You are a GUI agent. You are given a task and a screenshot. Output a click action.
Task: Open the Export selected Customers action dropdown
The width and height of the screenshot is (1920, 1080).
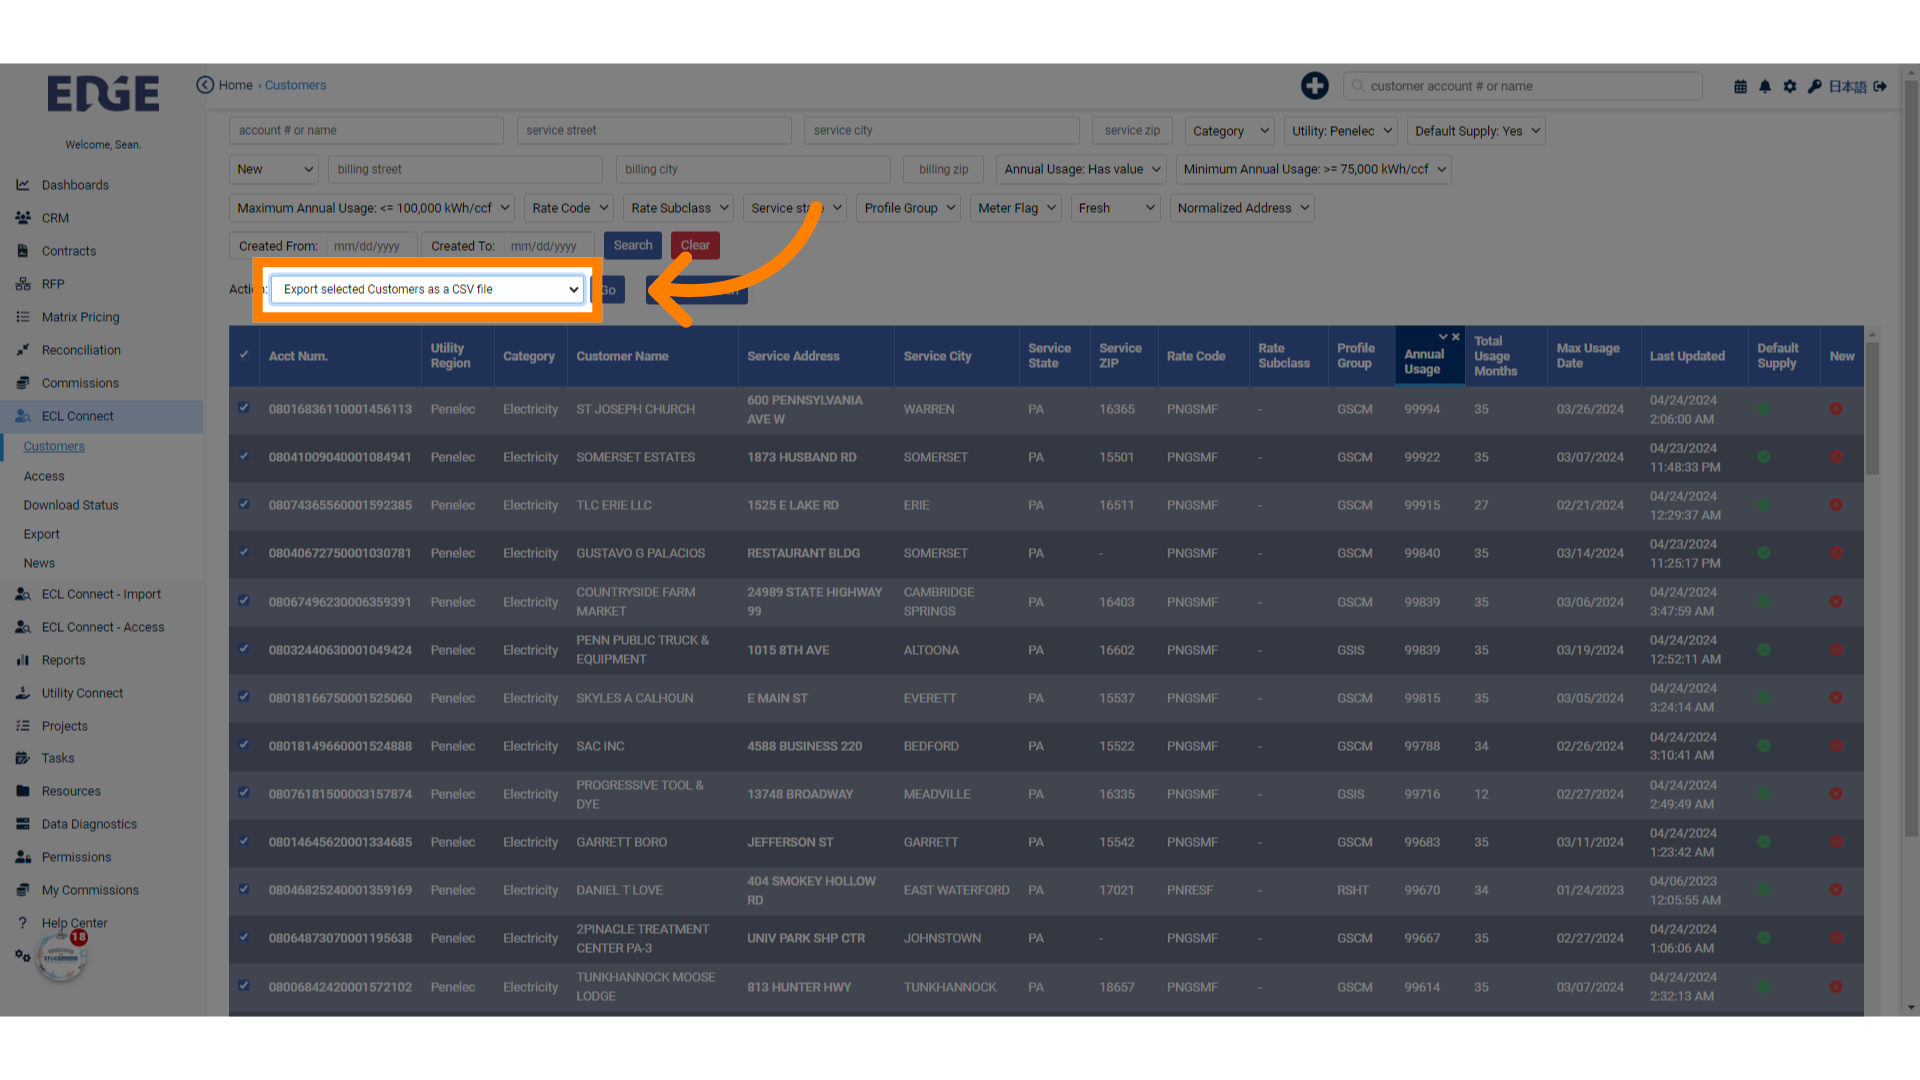point(427,290)
